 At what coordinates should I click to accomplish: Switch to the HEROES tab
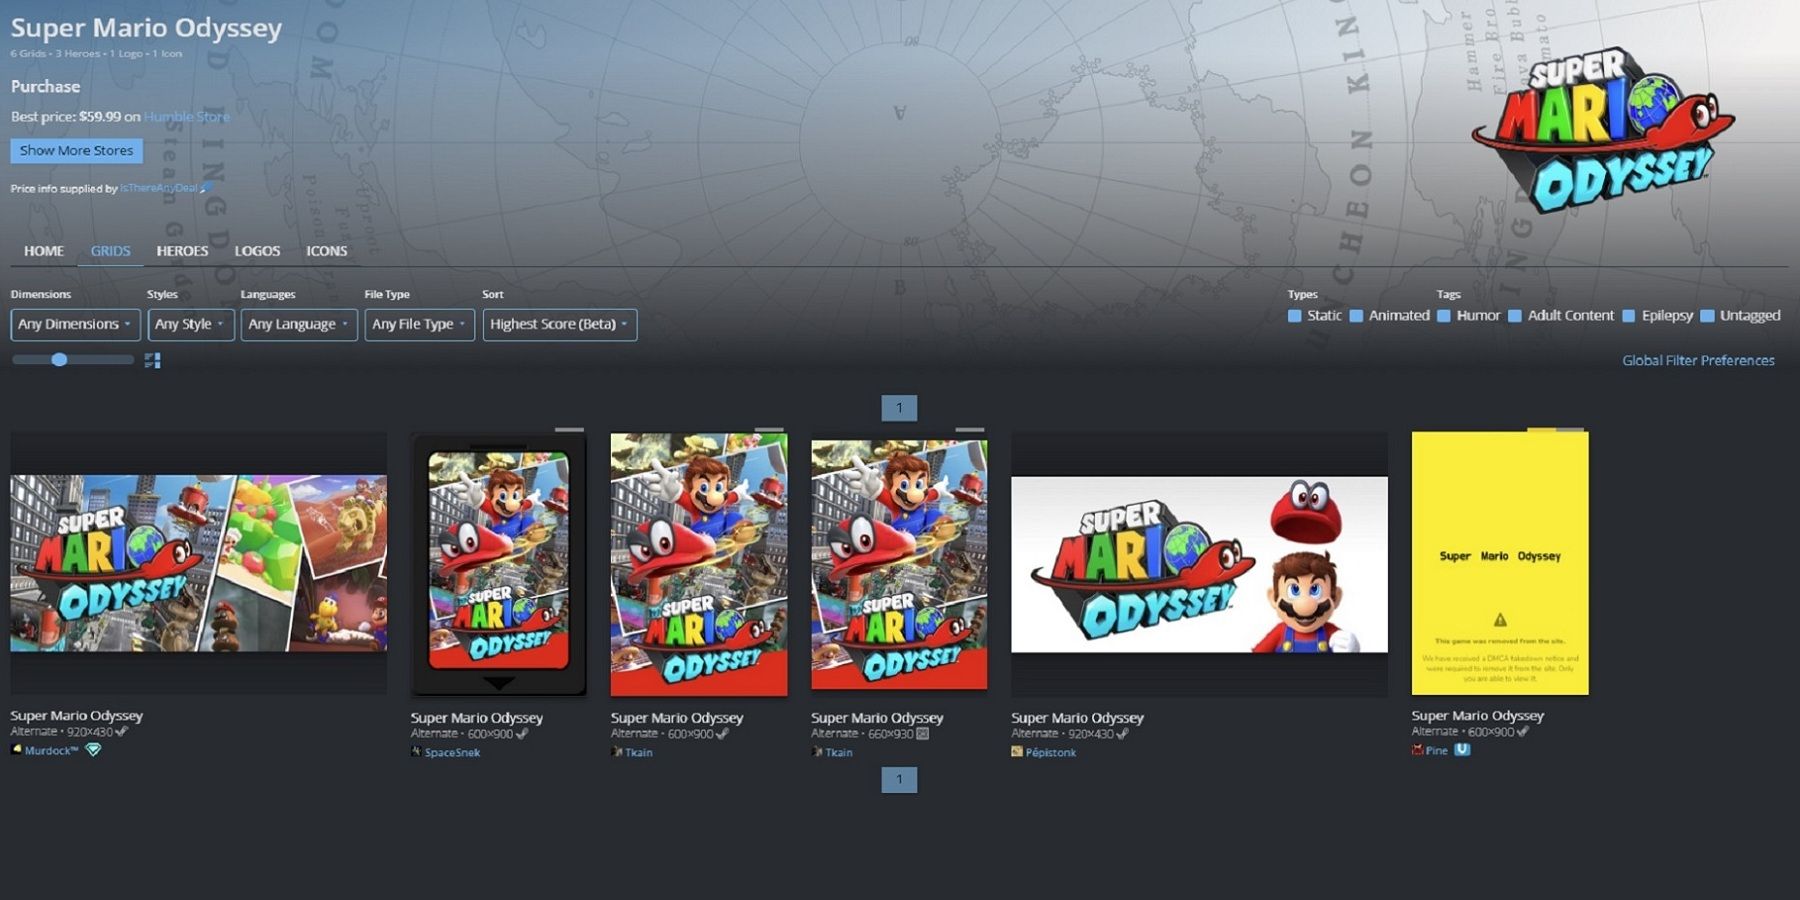tap(182, 251)
